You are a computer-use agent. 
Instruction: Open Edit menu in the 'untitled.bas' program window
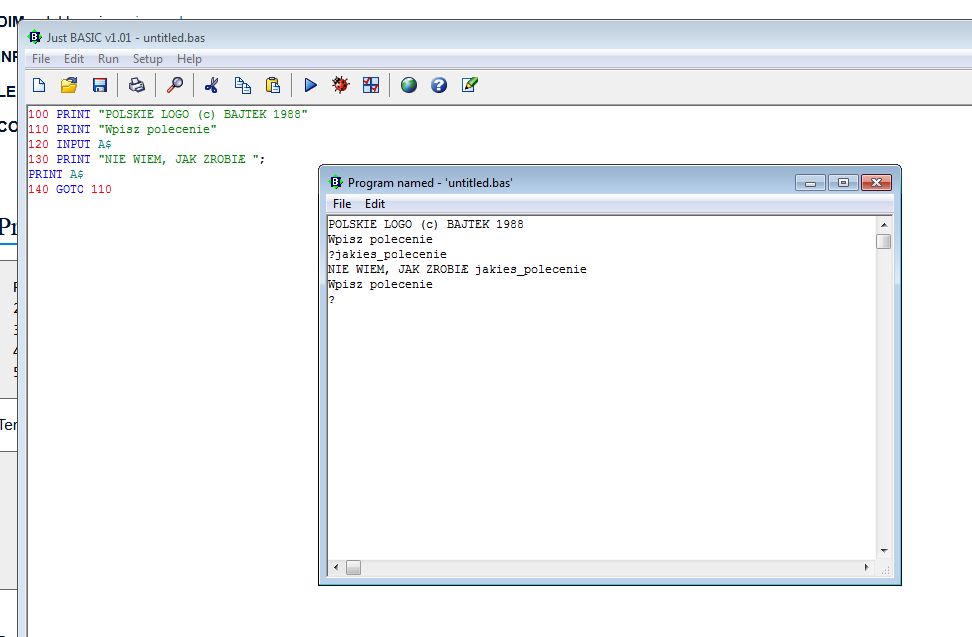click(374, 204)
